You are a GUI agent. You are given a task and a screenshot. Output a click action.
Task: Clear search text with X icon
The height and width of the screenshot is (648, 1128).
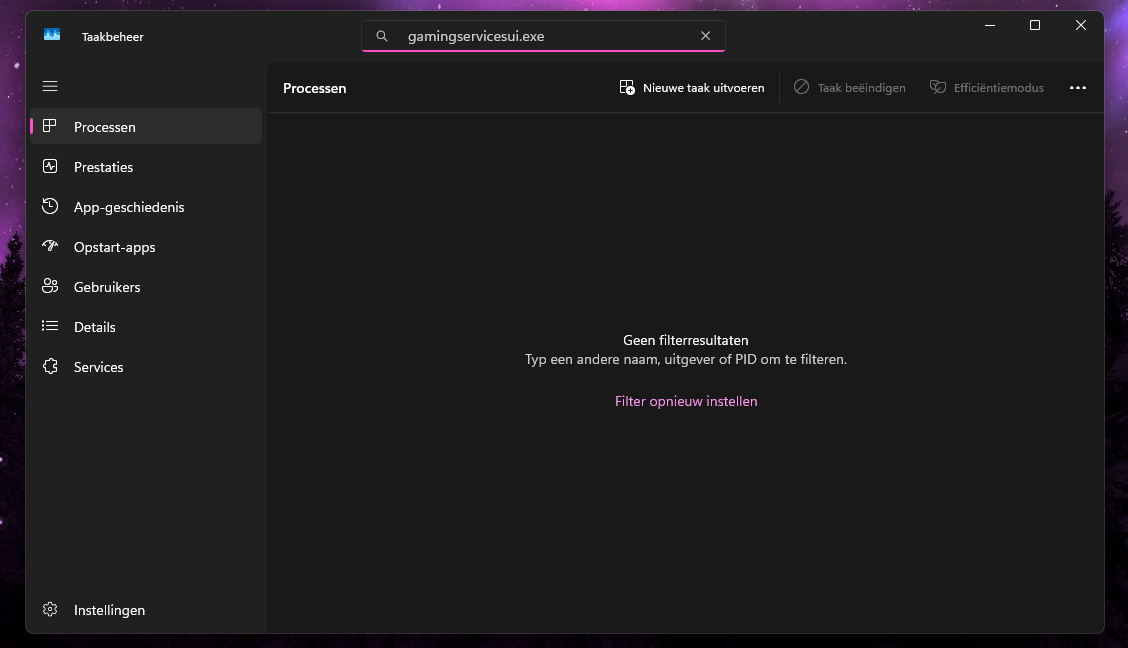click(706, 36)
